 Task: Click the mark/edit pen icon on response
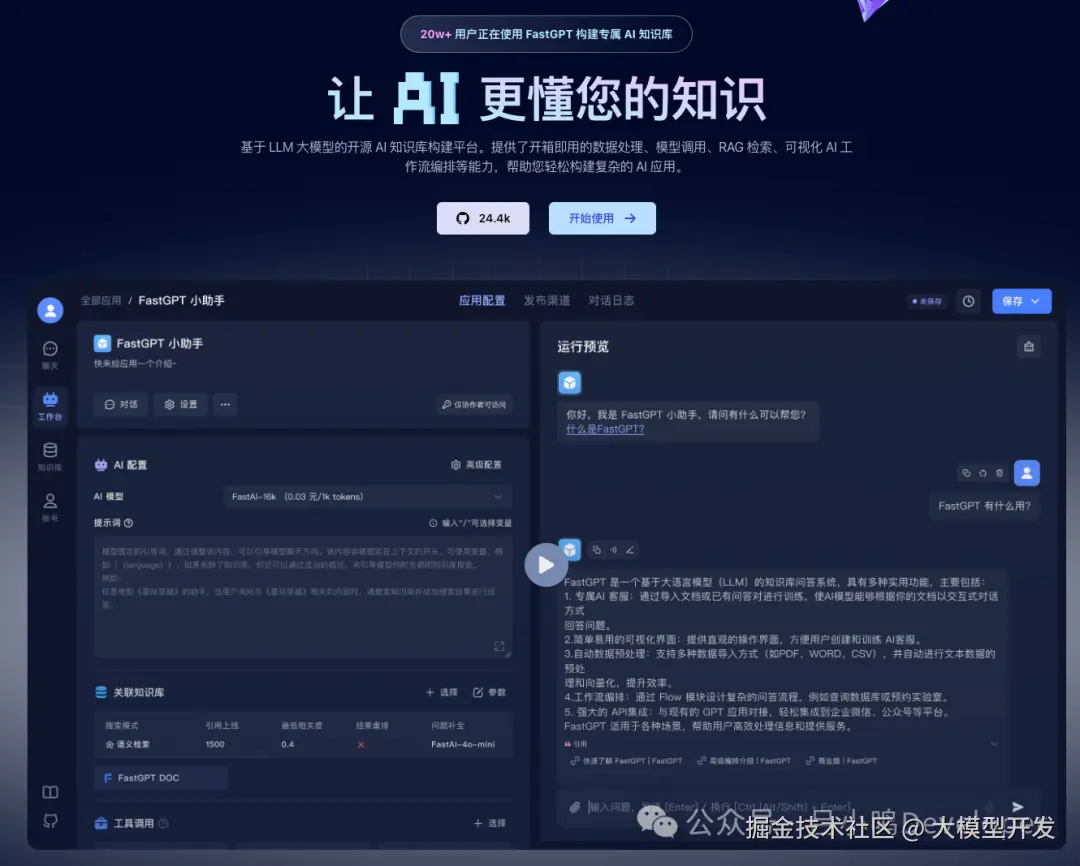coord(630,550)
